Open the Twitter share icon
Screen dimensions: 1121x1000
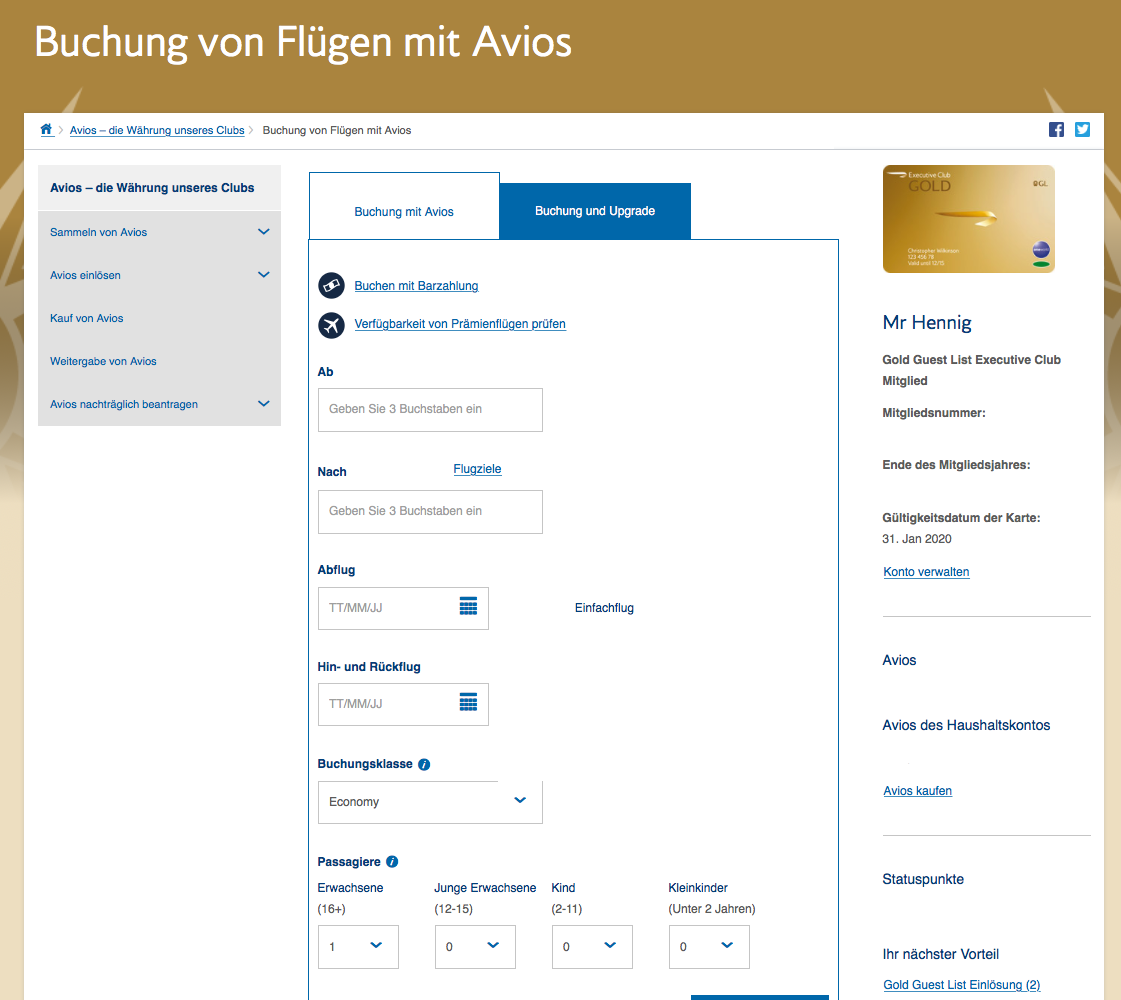(x=1082, y=129)
